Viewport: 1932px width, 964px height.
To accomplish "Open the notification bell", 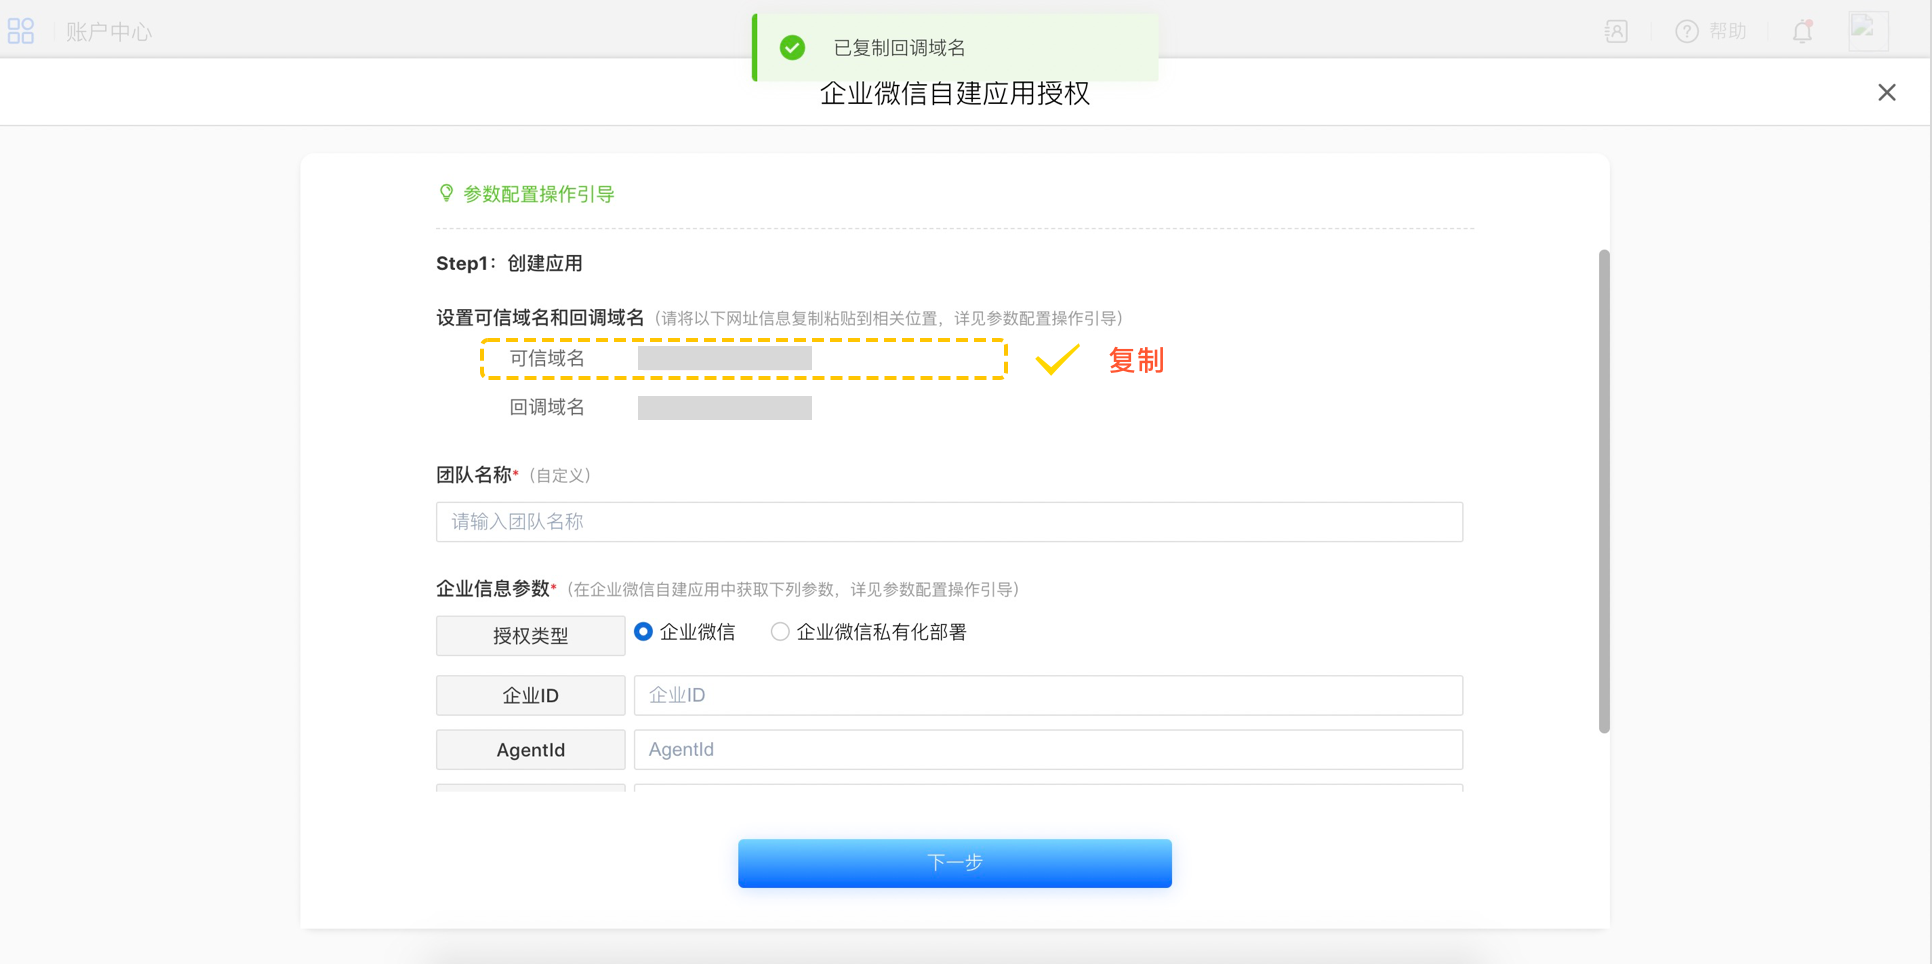I will (1802, 31).
